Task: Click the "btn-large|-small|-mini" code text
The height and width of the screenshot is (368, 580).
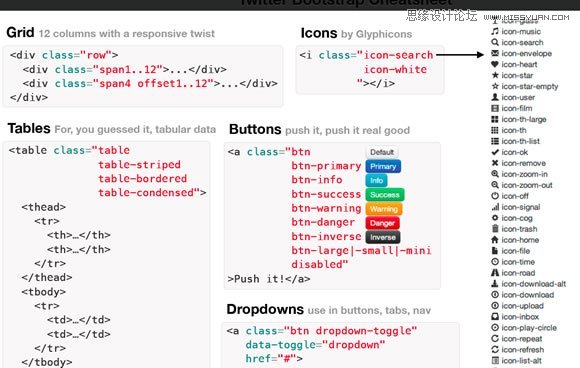Action: coord(361,251)
